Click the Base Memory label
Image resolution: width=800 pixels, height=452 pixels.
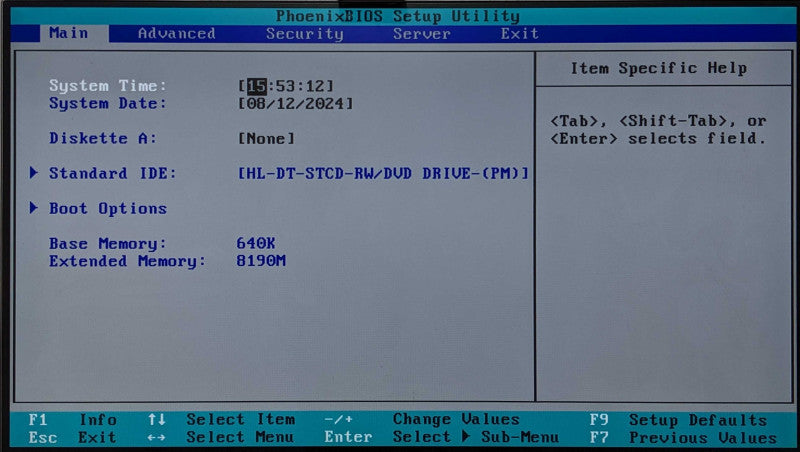[x=108, y=244]
